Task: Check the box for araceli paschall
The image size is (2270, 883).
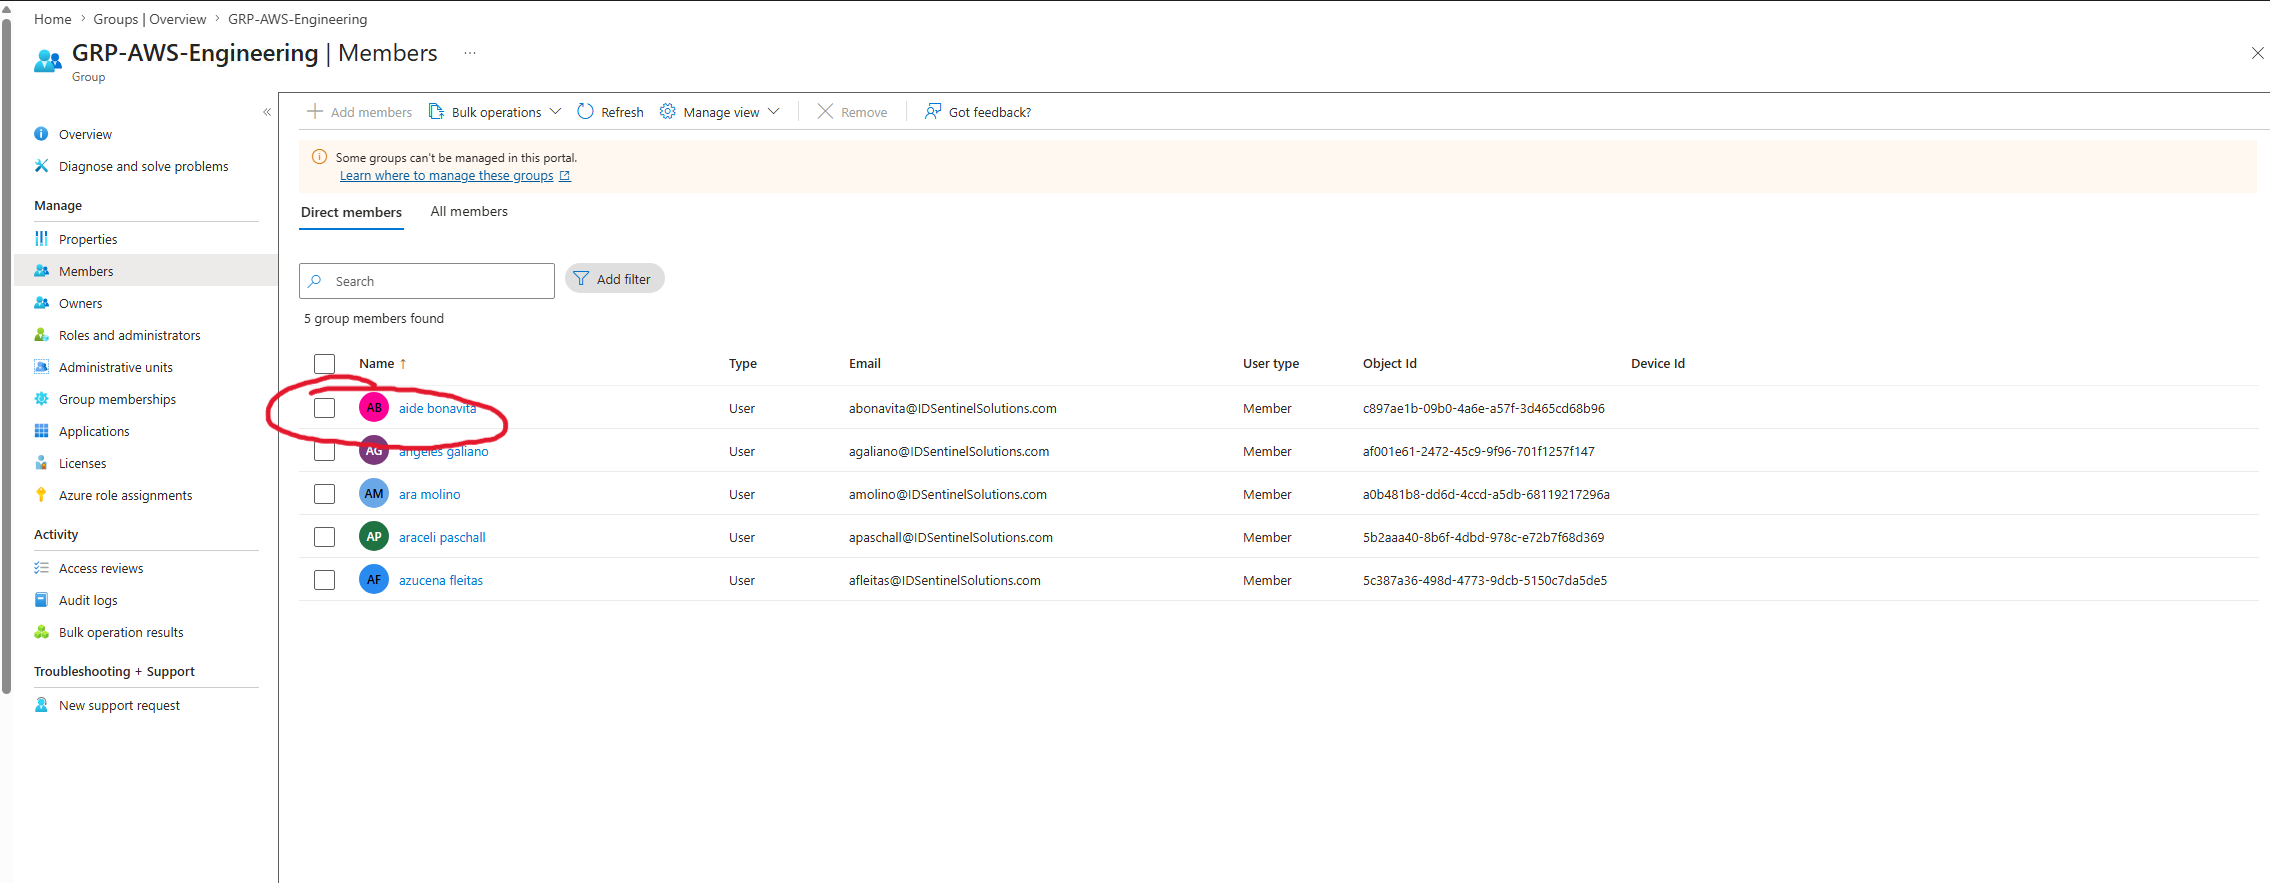Action: point(324,537)
